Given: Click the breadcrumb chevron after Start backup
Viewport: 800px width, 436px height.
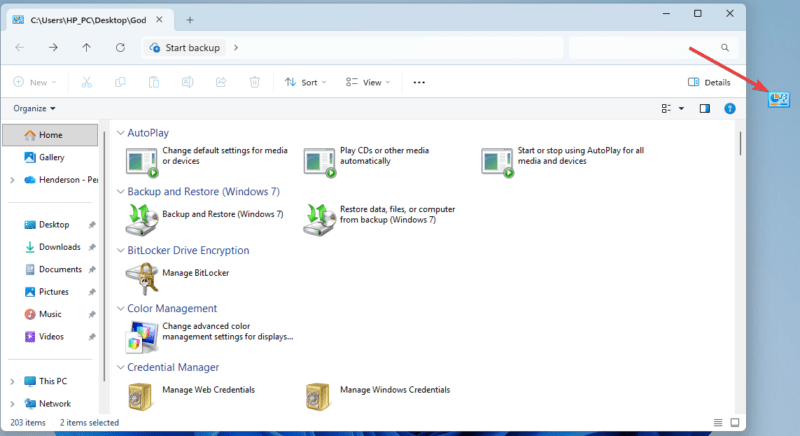Looking at the screenshot, I should point(236,47).
